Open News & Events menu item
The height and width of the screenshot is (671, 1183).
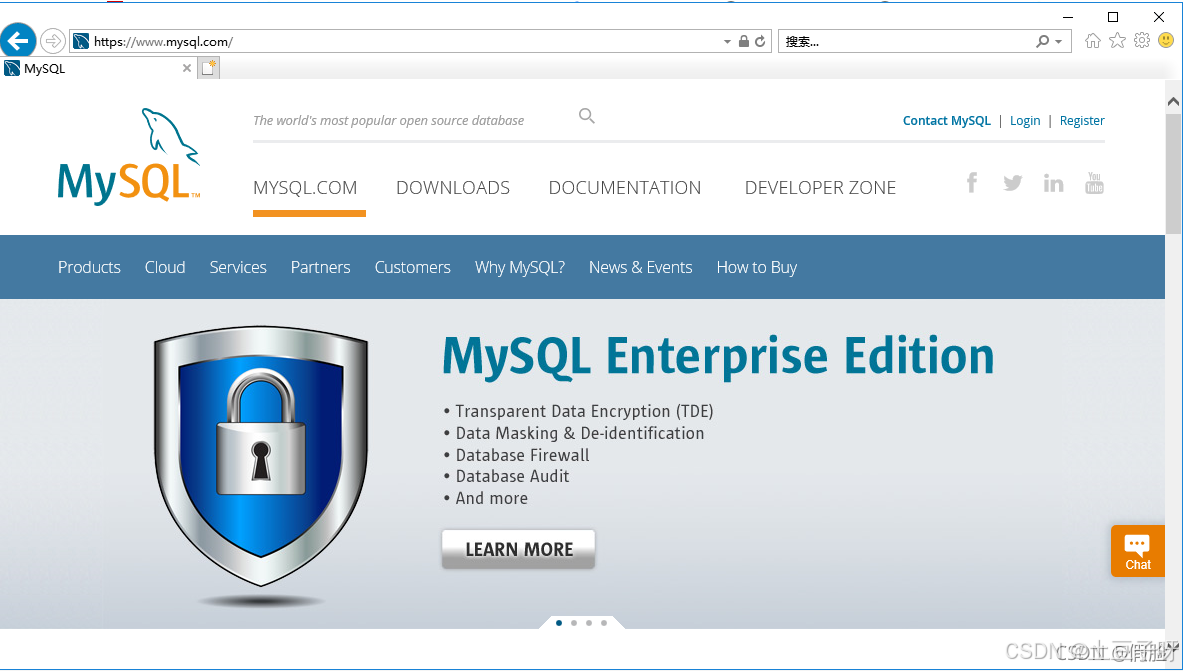[x=641, y=267]
